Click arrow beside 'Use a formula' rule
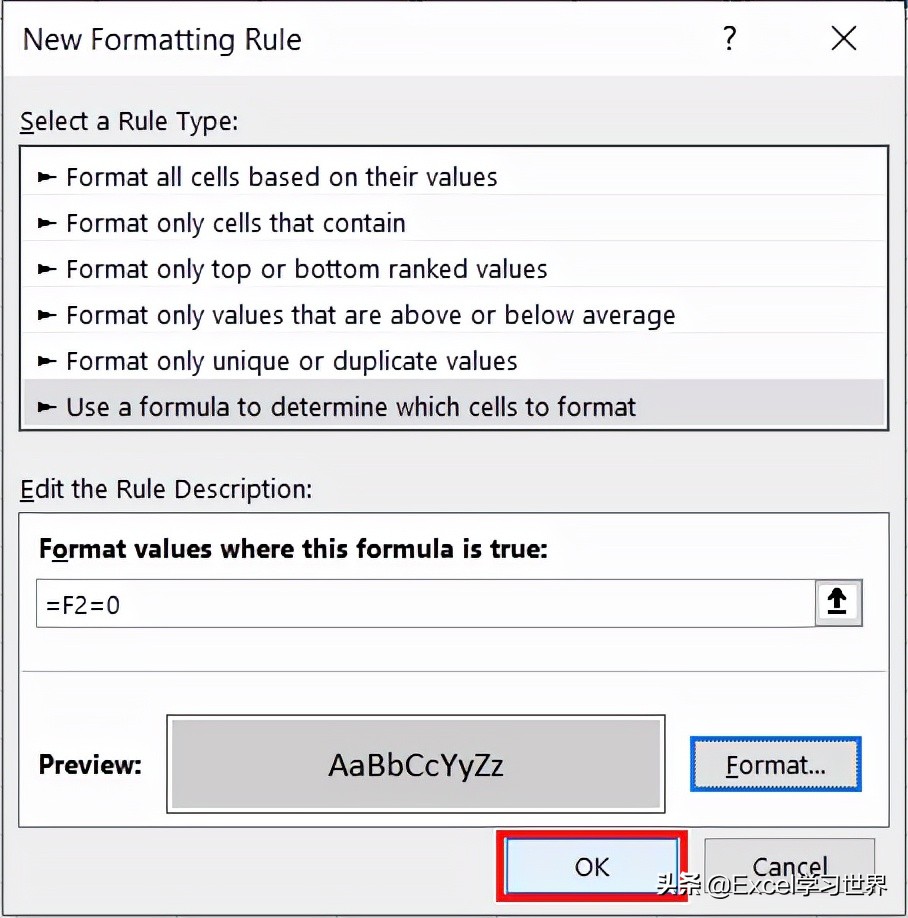Viewport: 908px width, 918px height. coord(47,406)
